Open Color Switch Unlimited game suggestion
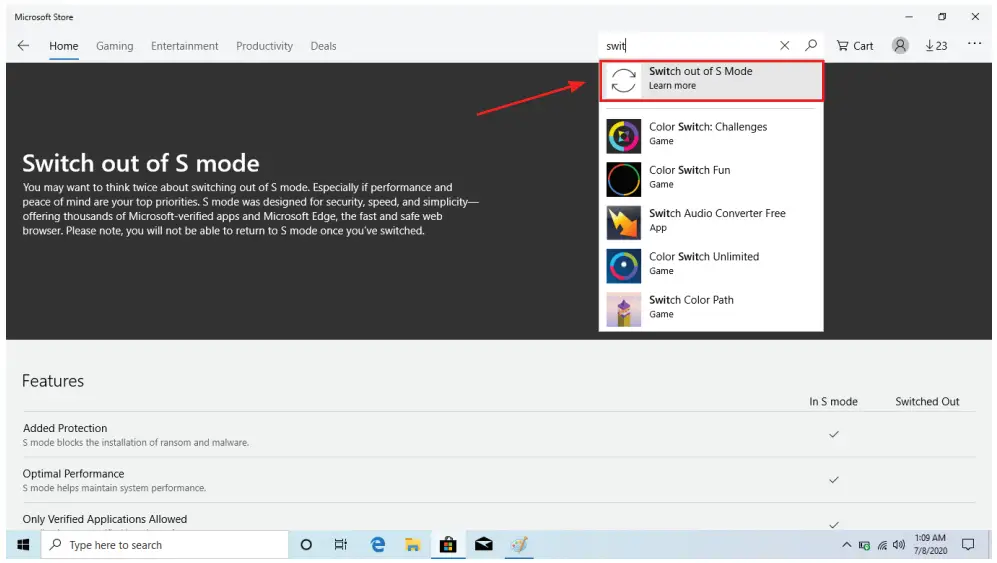The width and height of the screenshot is (997, 563). [x=703, y=264]
